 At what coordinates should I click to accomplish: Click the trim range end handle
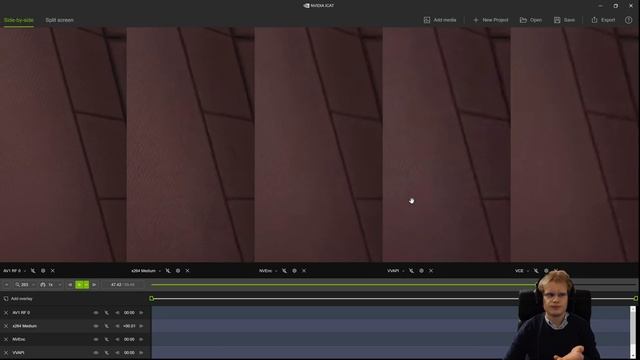click(x=636, y=298)
